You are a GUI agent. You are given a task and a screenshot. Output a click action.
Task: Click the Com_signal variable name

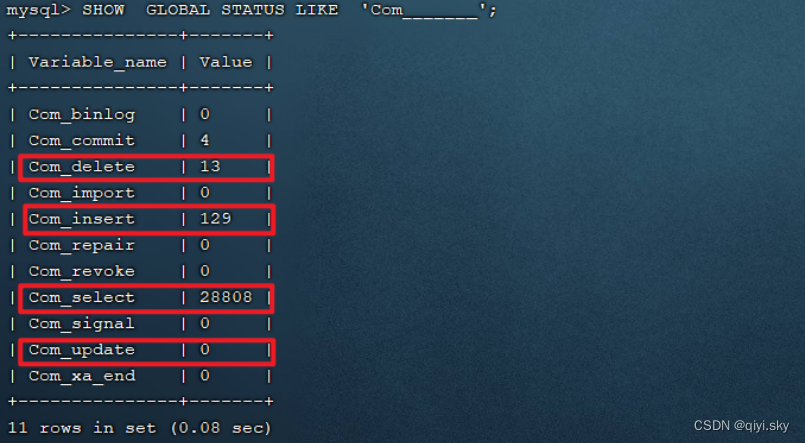click(x=82, y=323)
